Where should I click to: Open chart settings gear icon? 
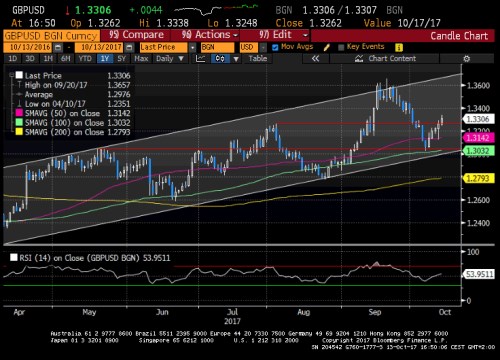point(467,59)
